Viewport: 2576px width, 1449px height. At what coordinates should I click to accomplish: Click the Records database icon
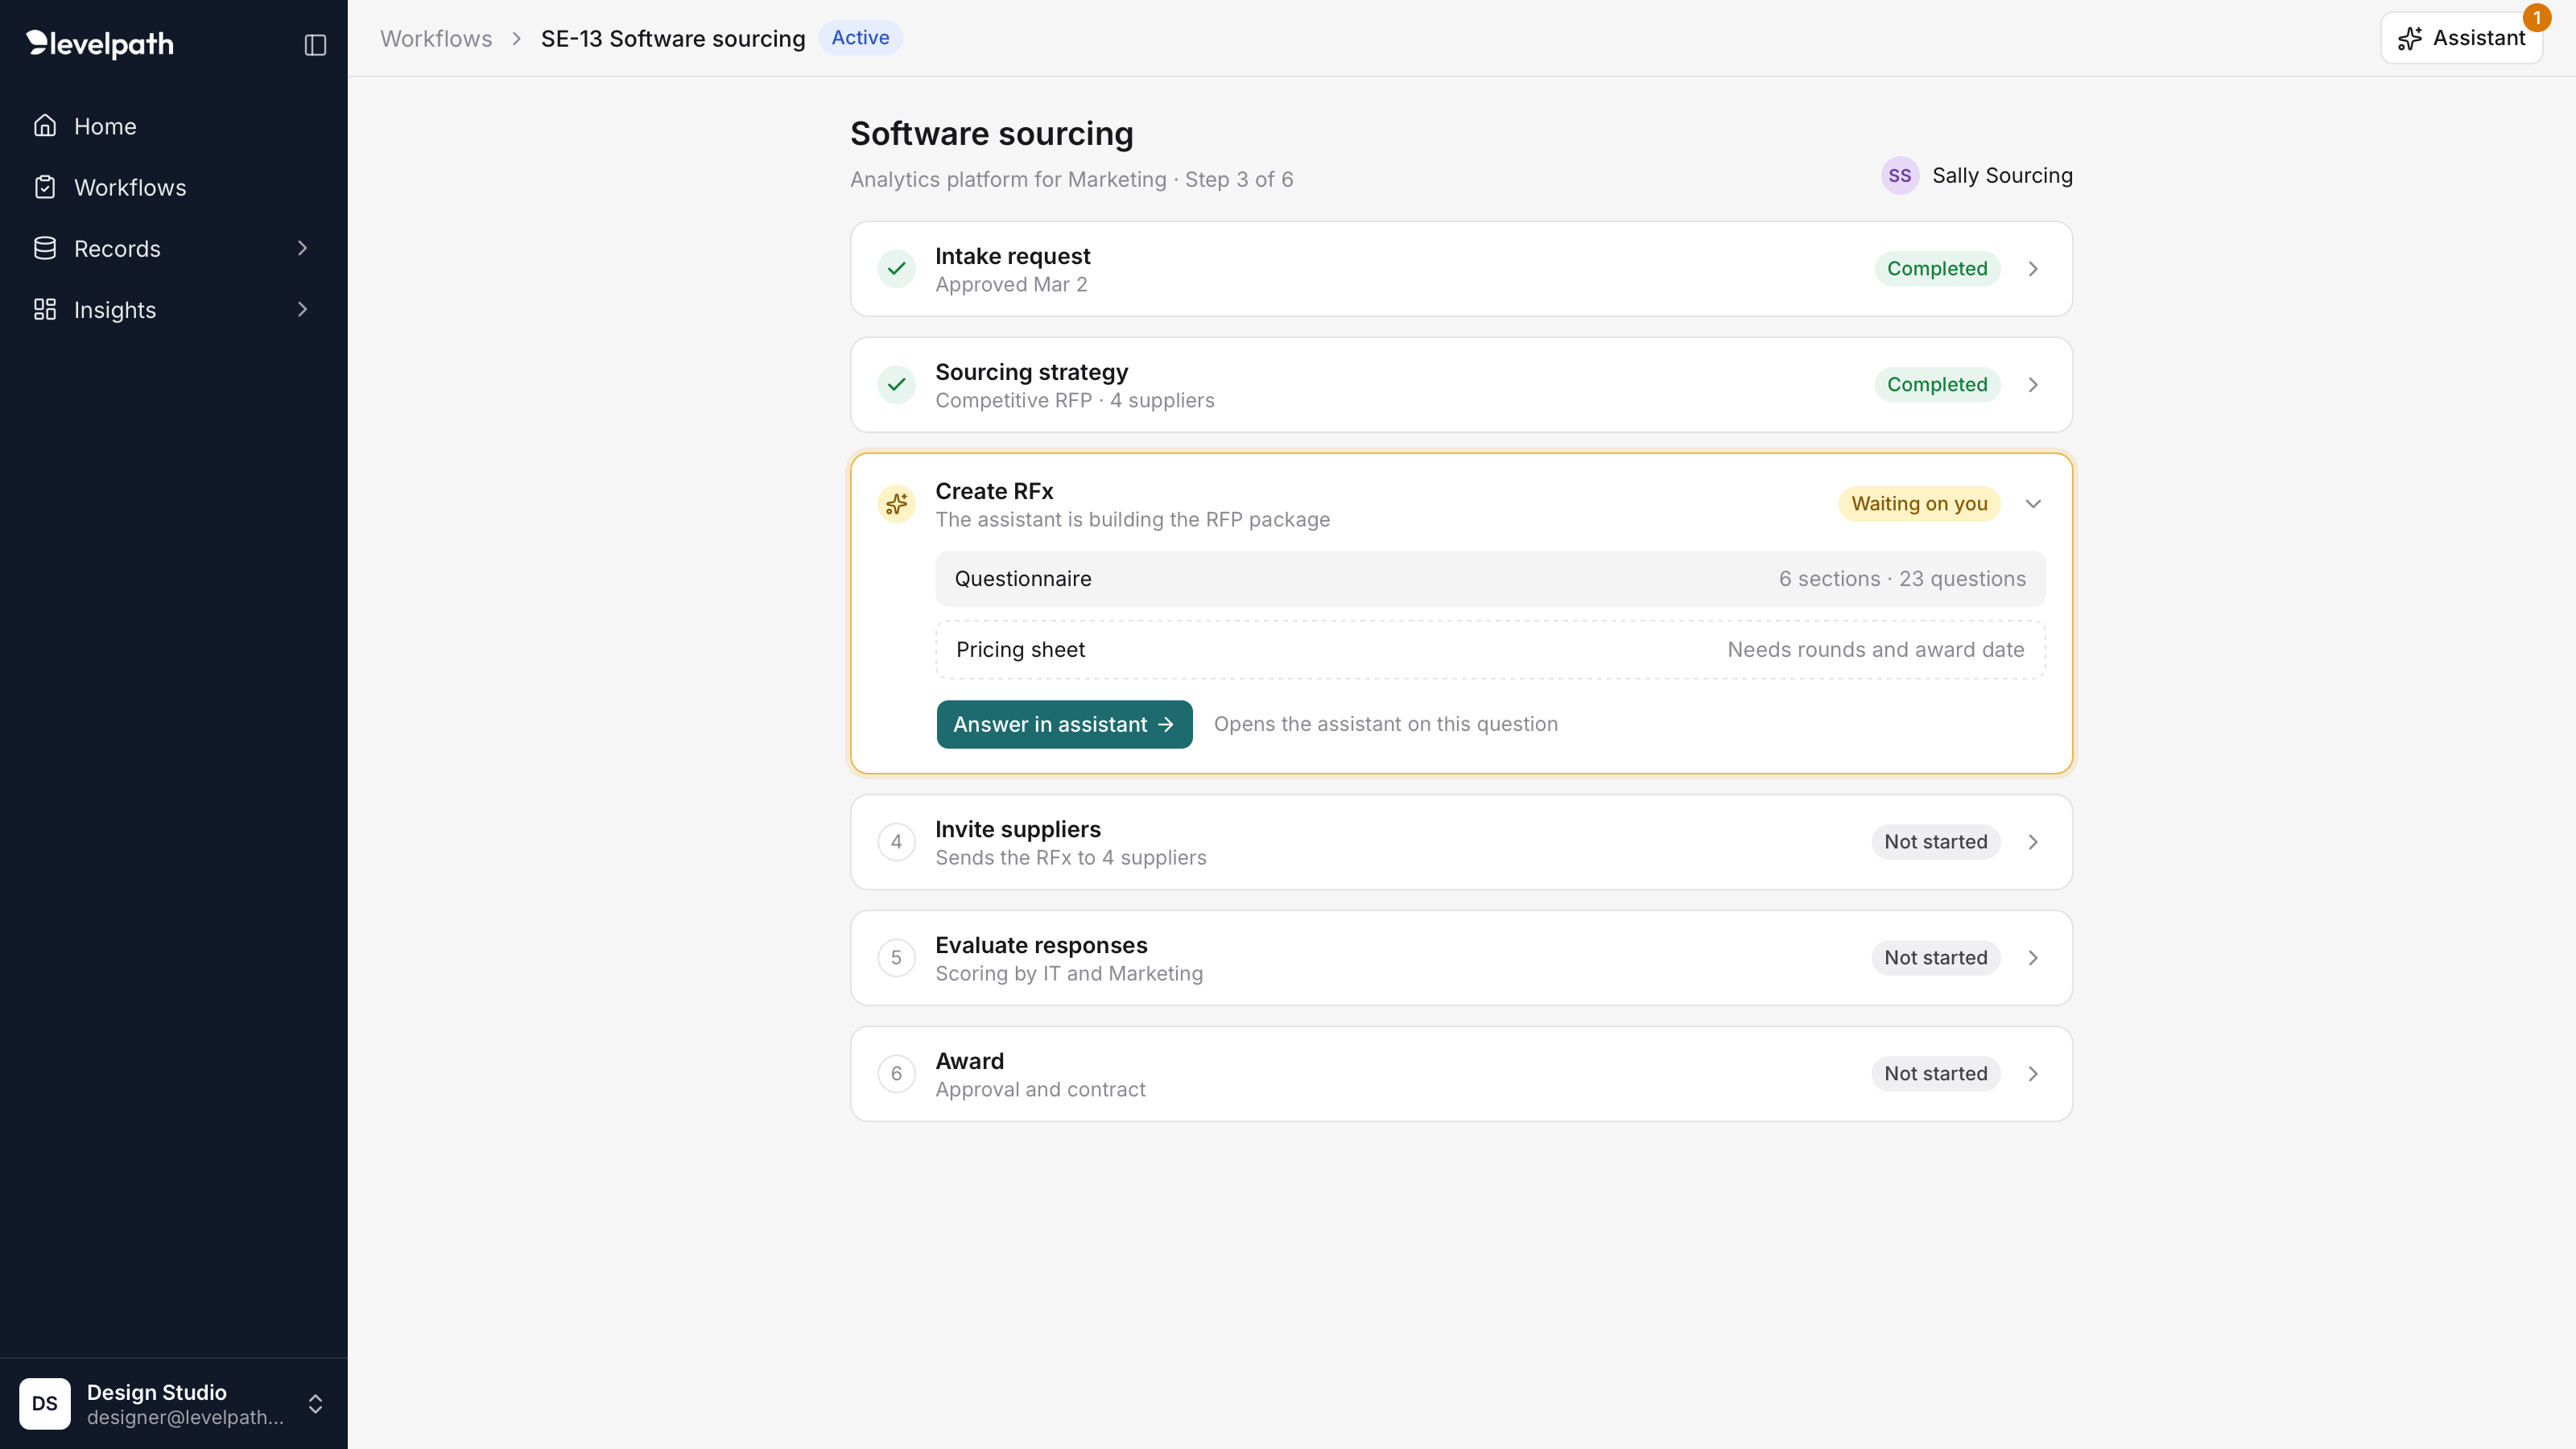pyautogui.click(x=45, y=248)
